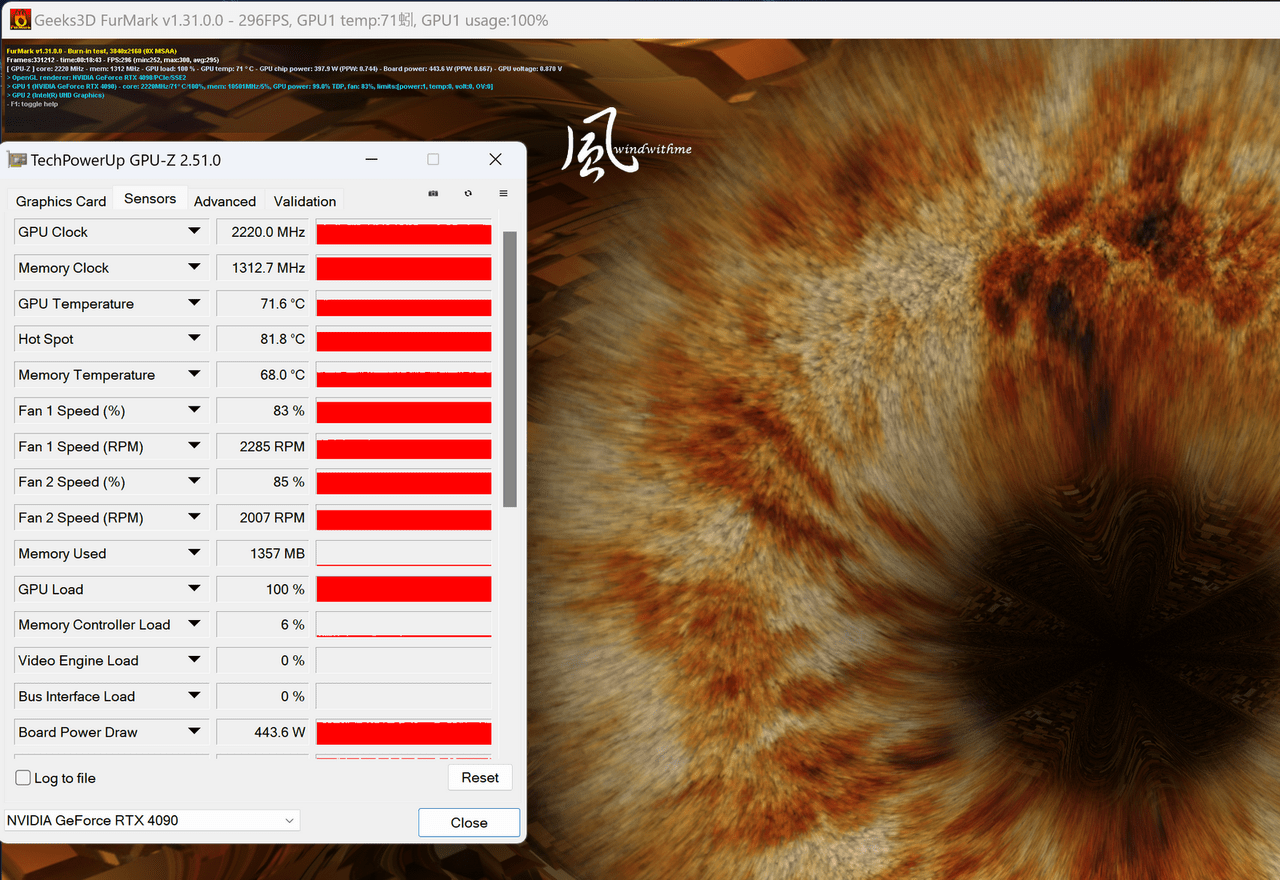Click the FurMark title bar app icon
This screenshot has height=880, width=1280.
click(20, 19)
